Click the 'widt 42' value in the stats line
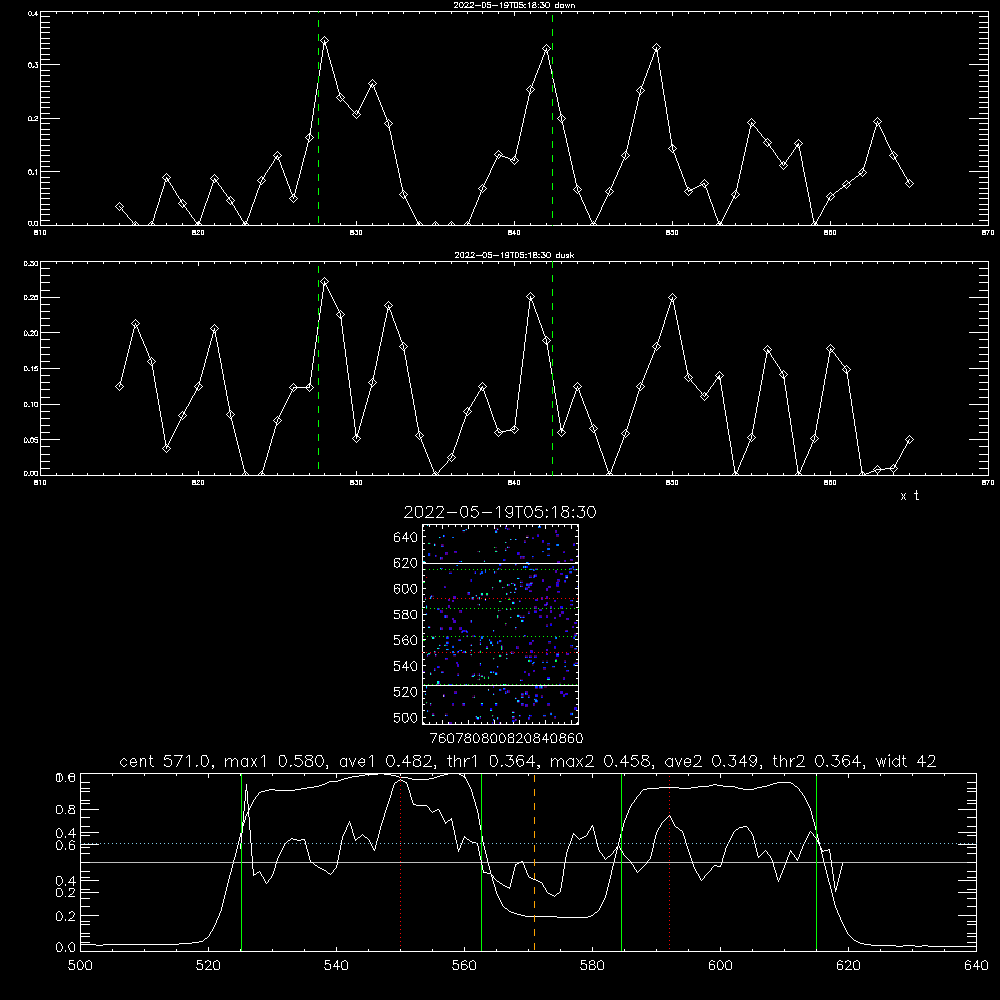Viewport: 1000px width, 1000px height. 906,761
